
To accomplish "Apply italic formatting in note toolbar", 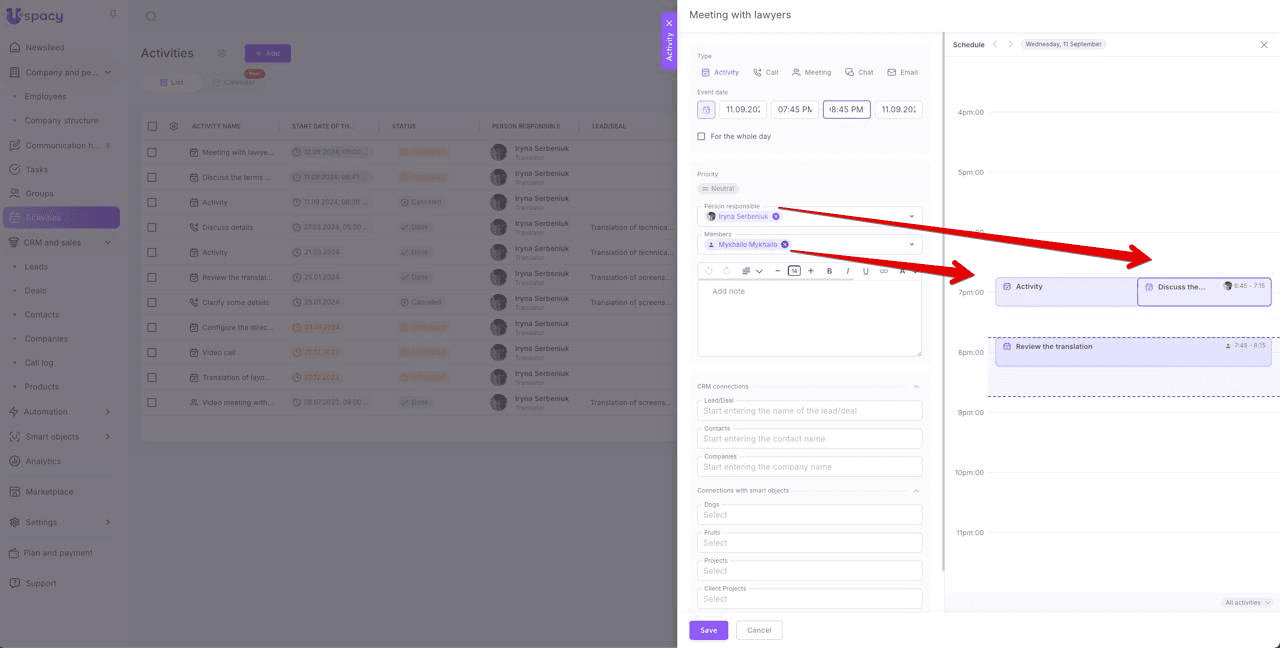I will 848,271.
